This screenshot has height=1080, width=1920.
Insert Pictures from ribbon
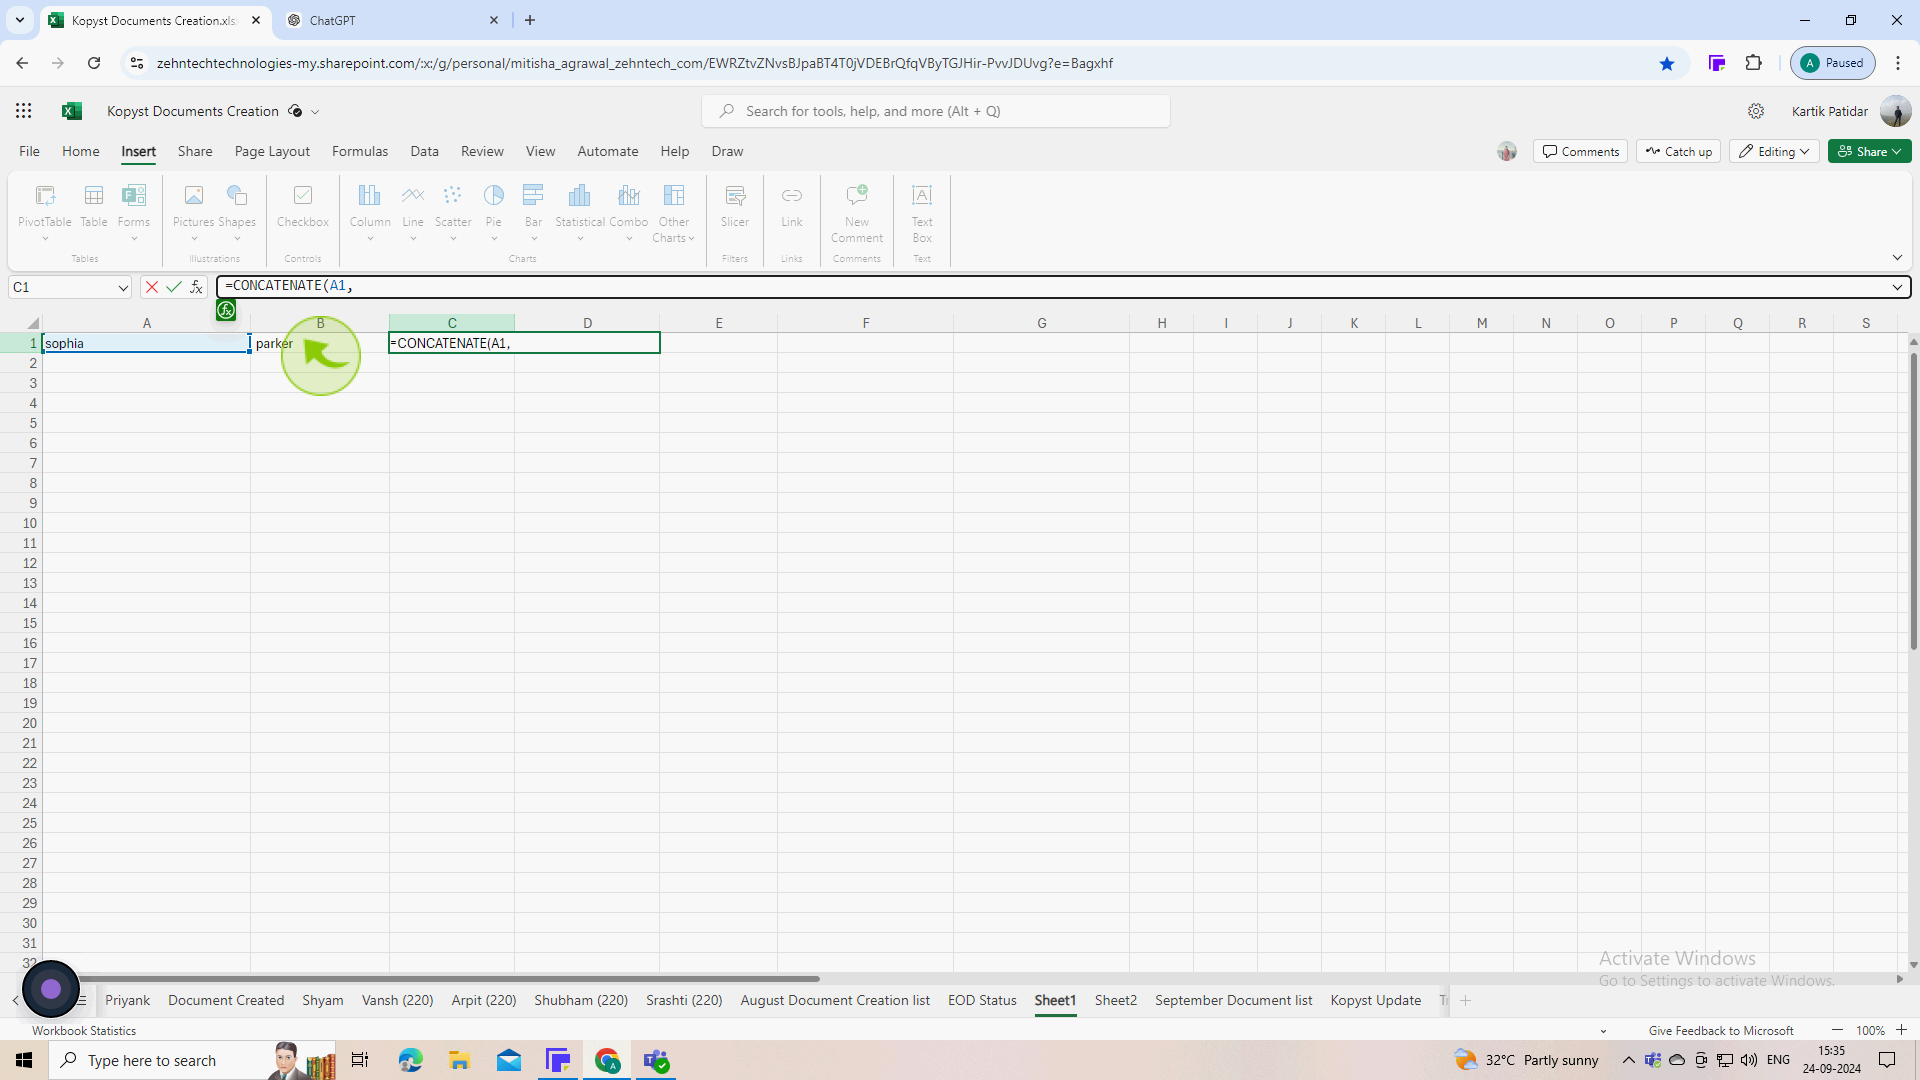click(193, 212)
